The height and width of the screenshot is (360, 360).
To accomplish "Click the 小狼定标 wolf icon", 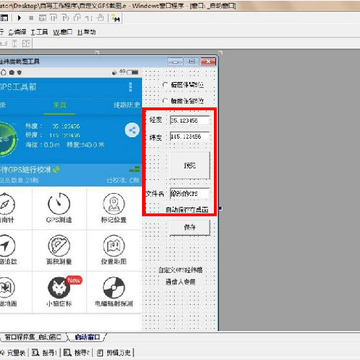I will click(59, 287).
